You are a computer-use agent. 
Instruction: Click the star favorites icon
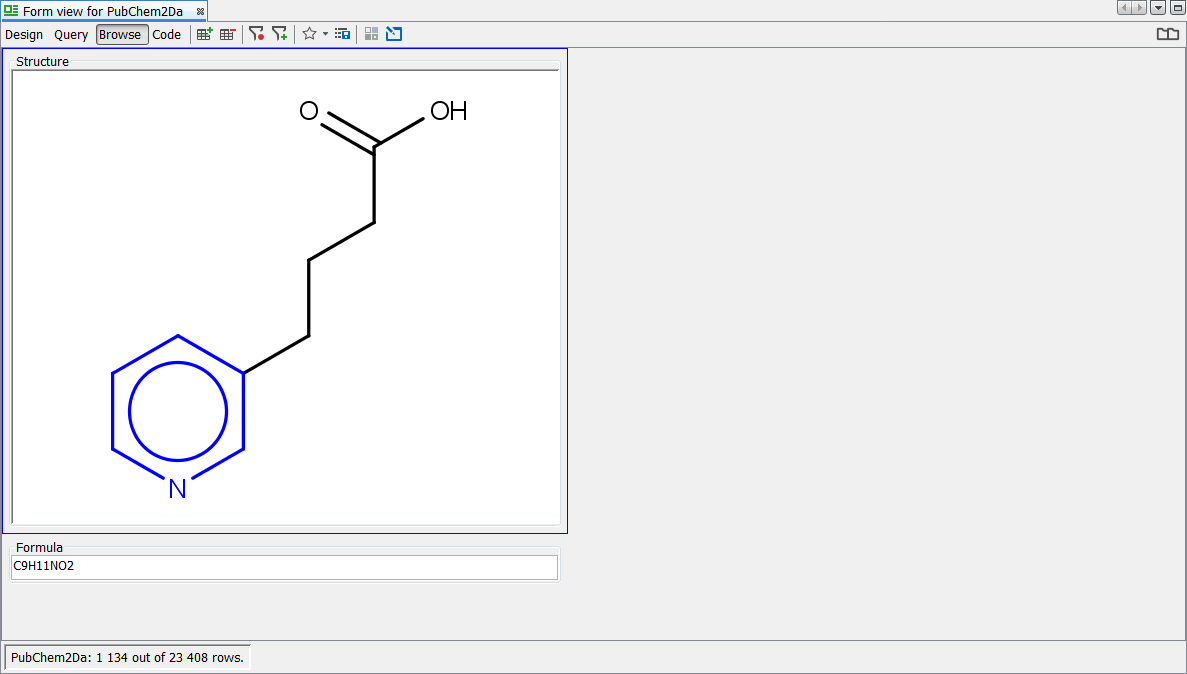309,34
